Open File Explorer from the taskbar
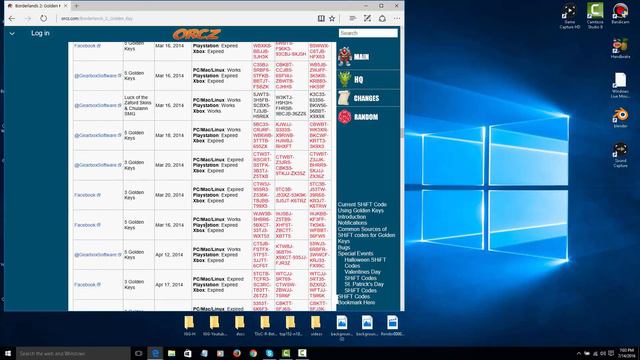This screenshot has height=360, width=640. [171, 353]
